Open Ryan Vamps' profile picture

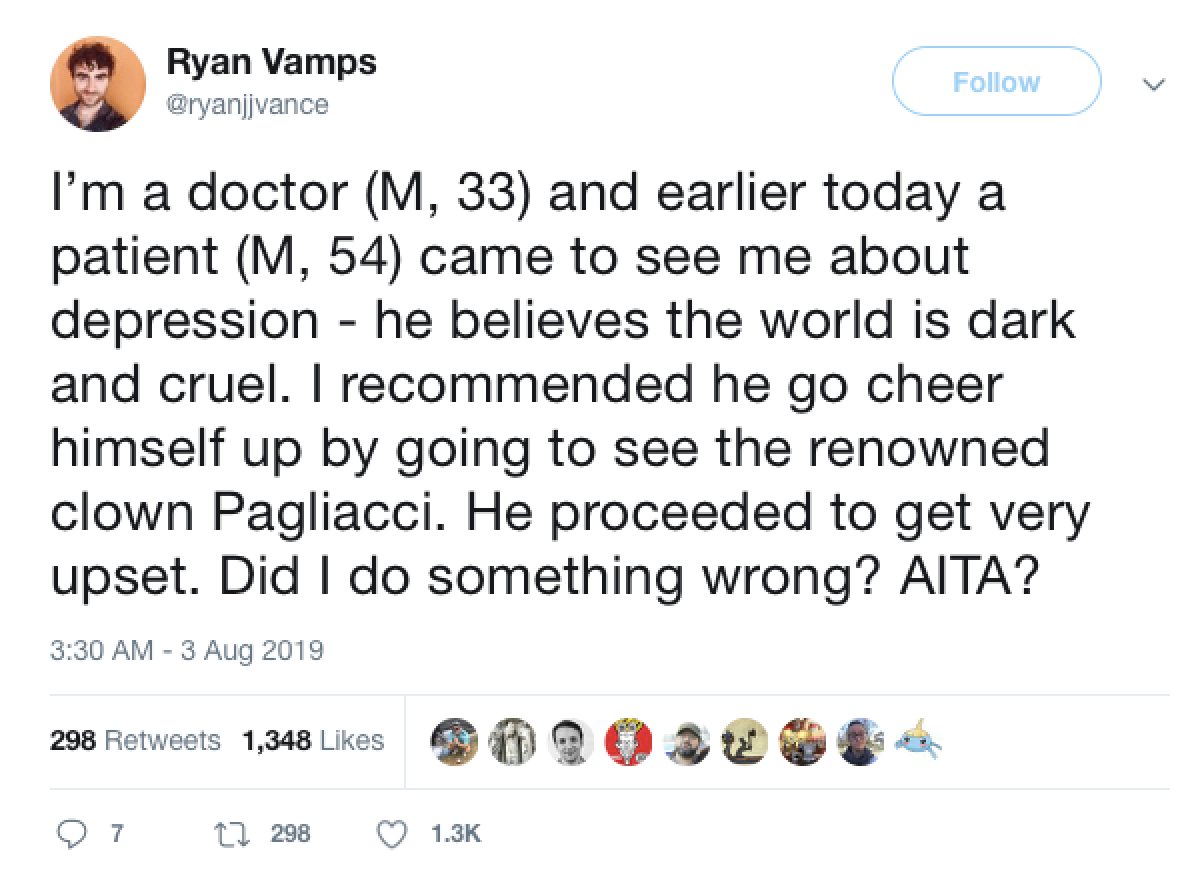pos(97,83)
